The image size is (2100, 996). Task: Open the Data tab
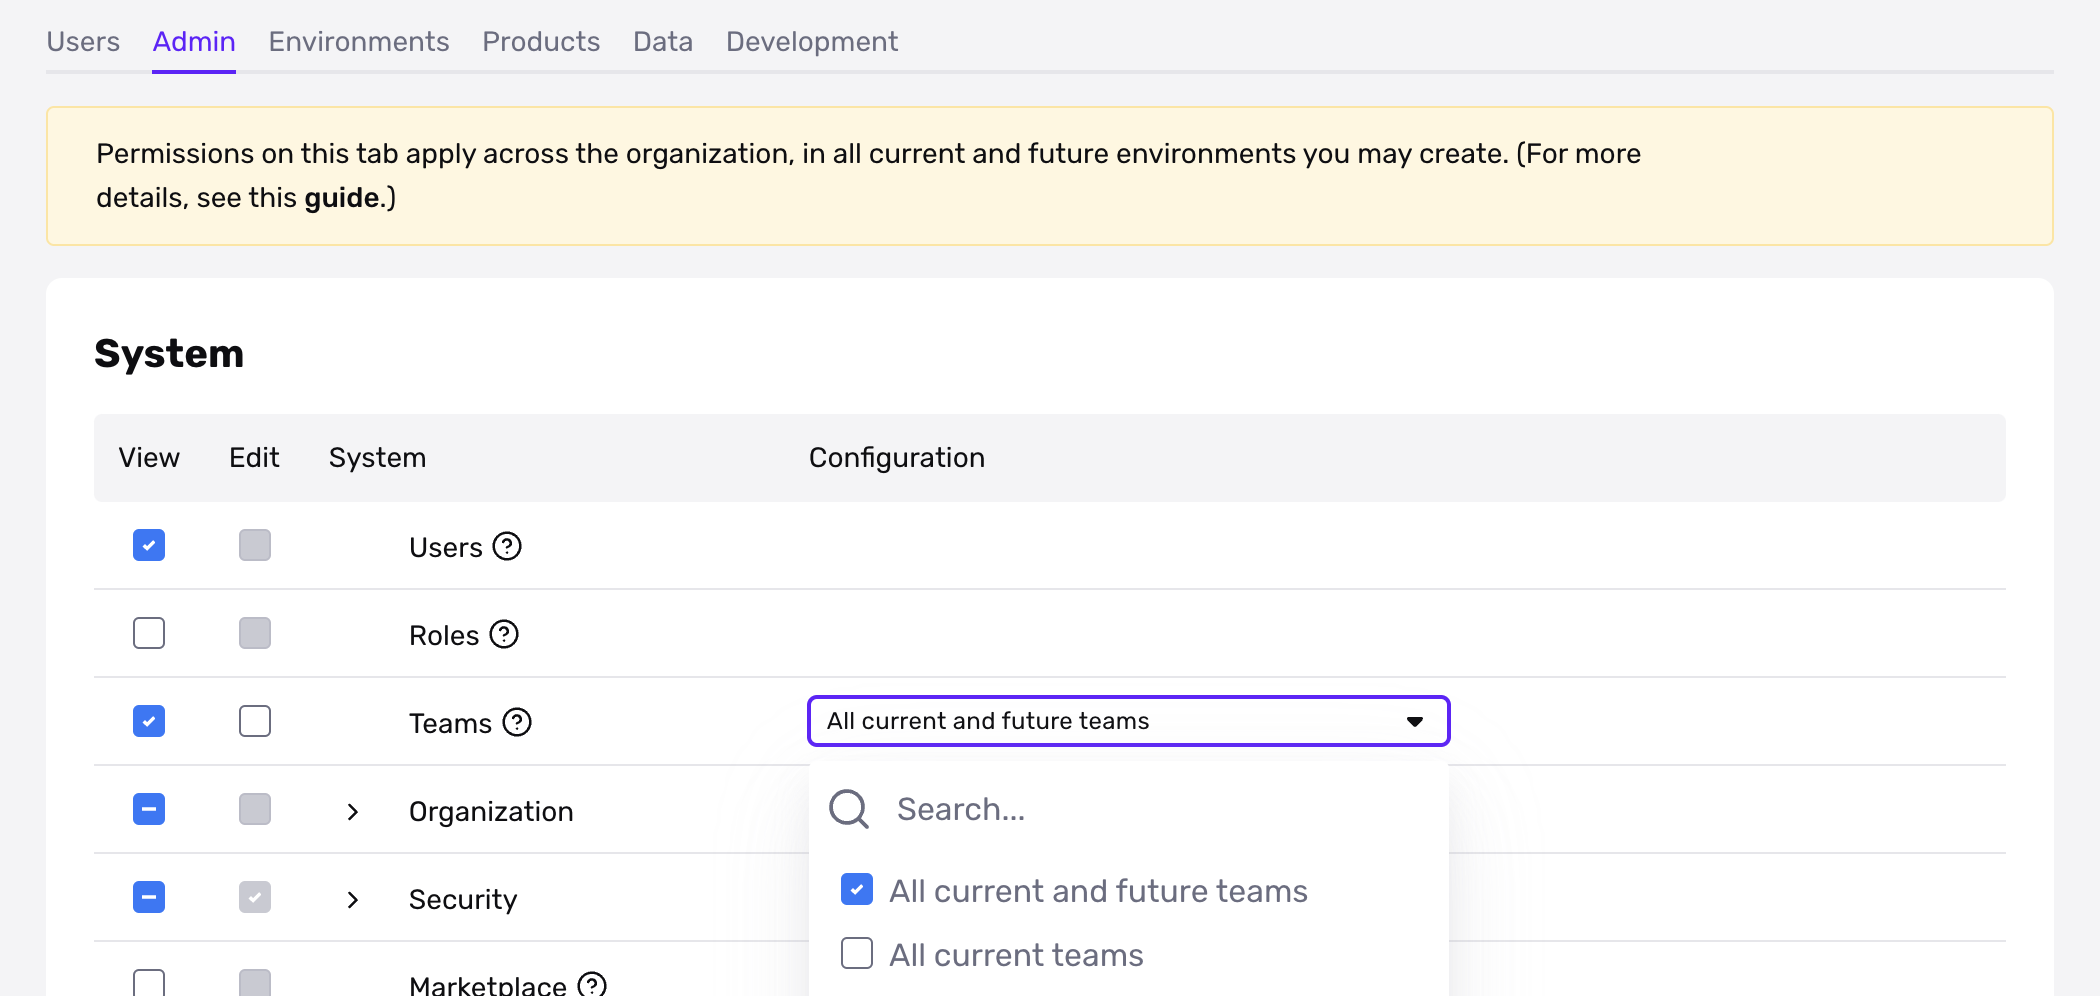pyautogui.click(x=663, y=42)
